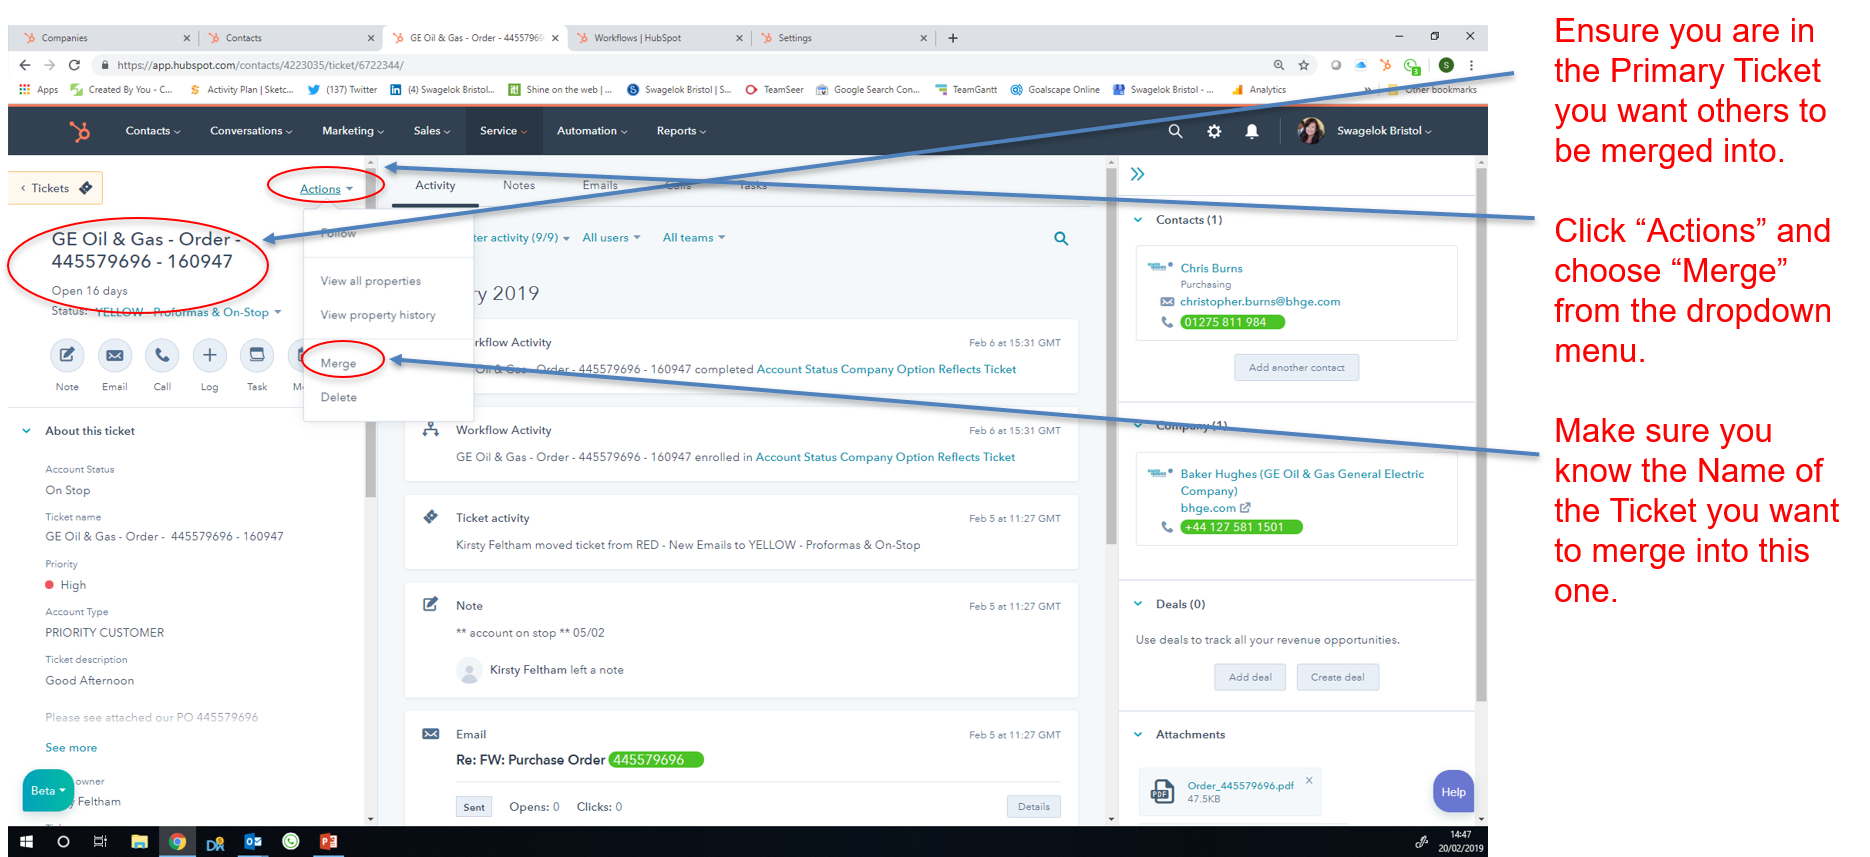Click the Create deal button
This screenshot has width=1870, height=857.
point(1338,677)
